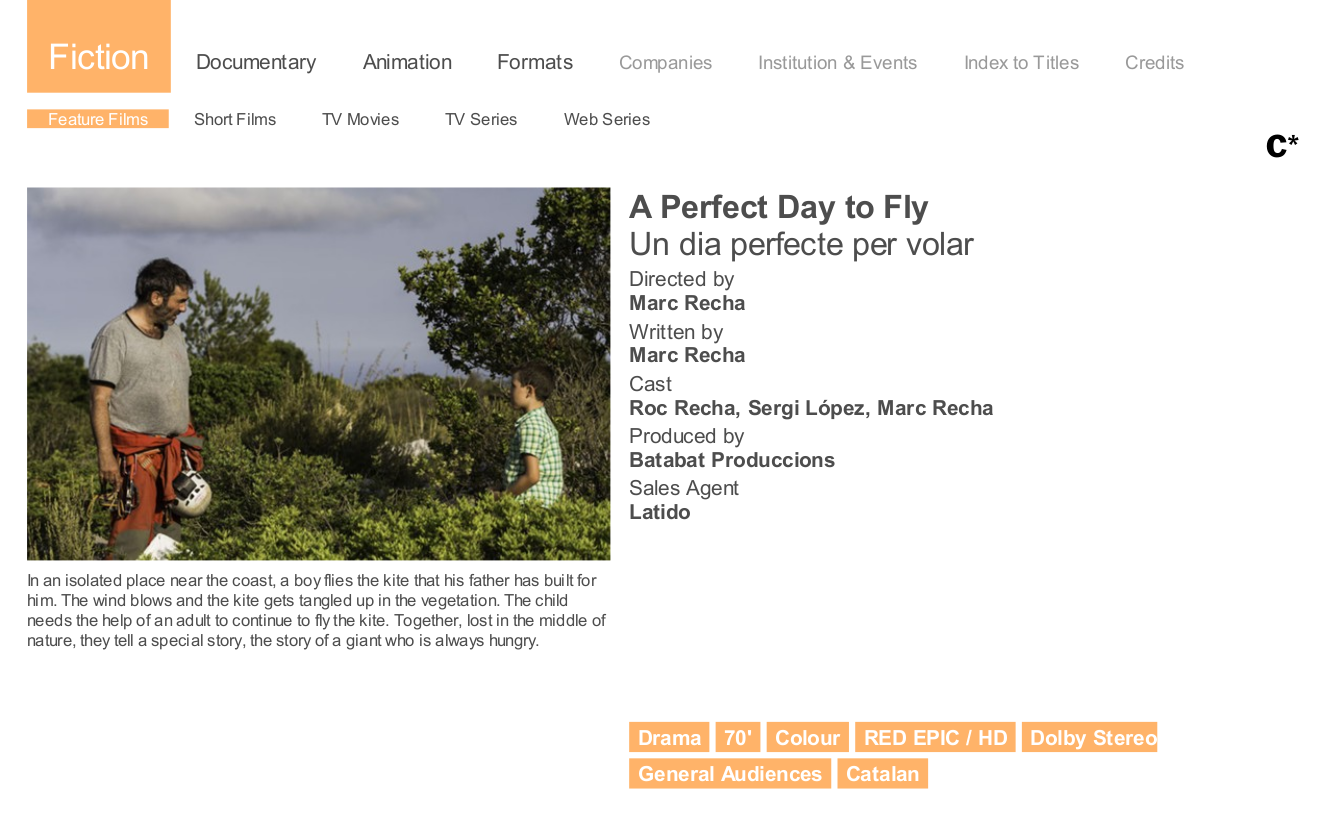This screenshot has height=833, width=1333.
Task: Select the RED EPIC / HD tag
Action: click(935, 738)
